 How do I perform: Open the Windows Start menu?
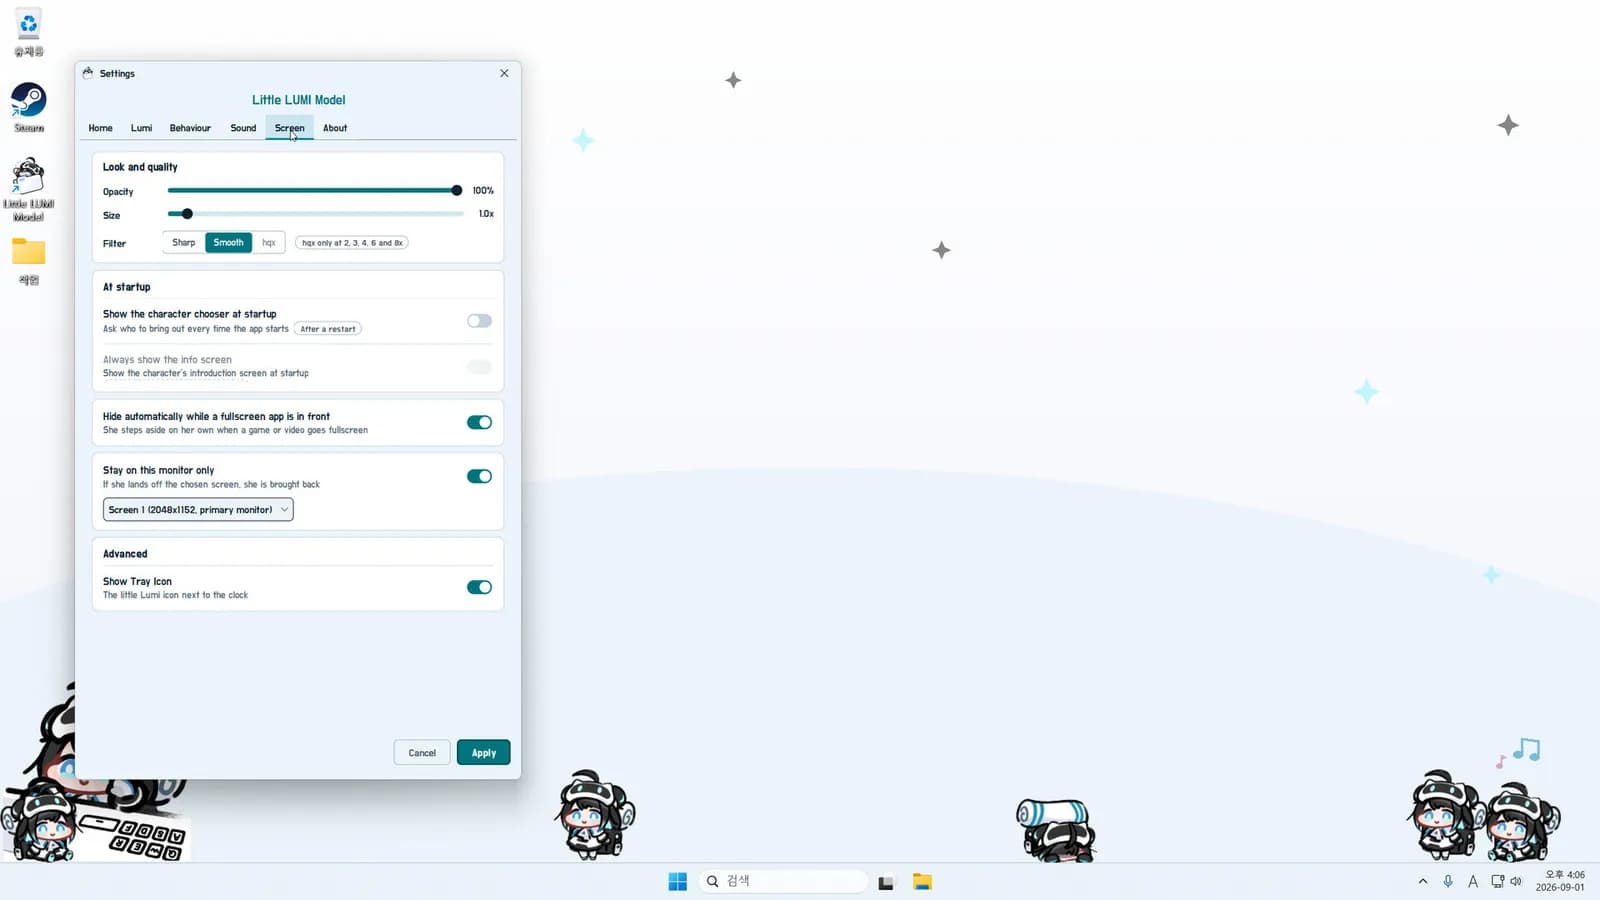tap(677, 881)
